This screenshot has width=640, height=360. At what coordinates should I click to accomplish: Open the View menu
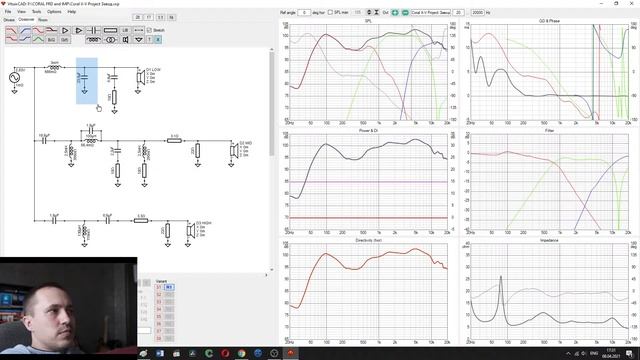pos(21,12)
